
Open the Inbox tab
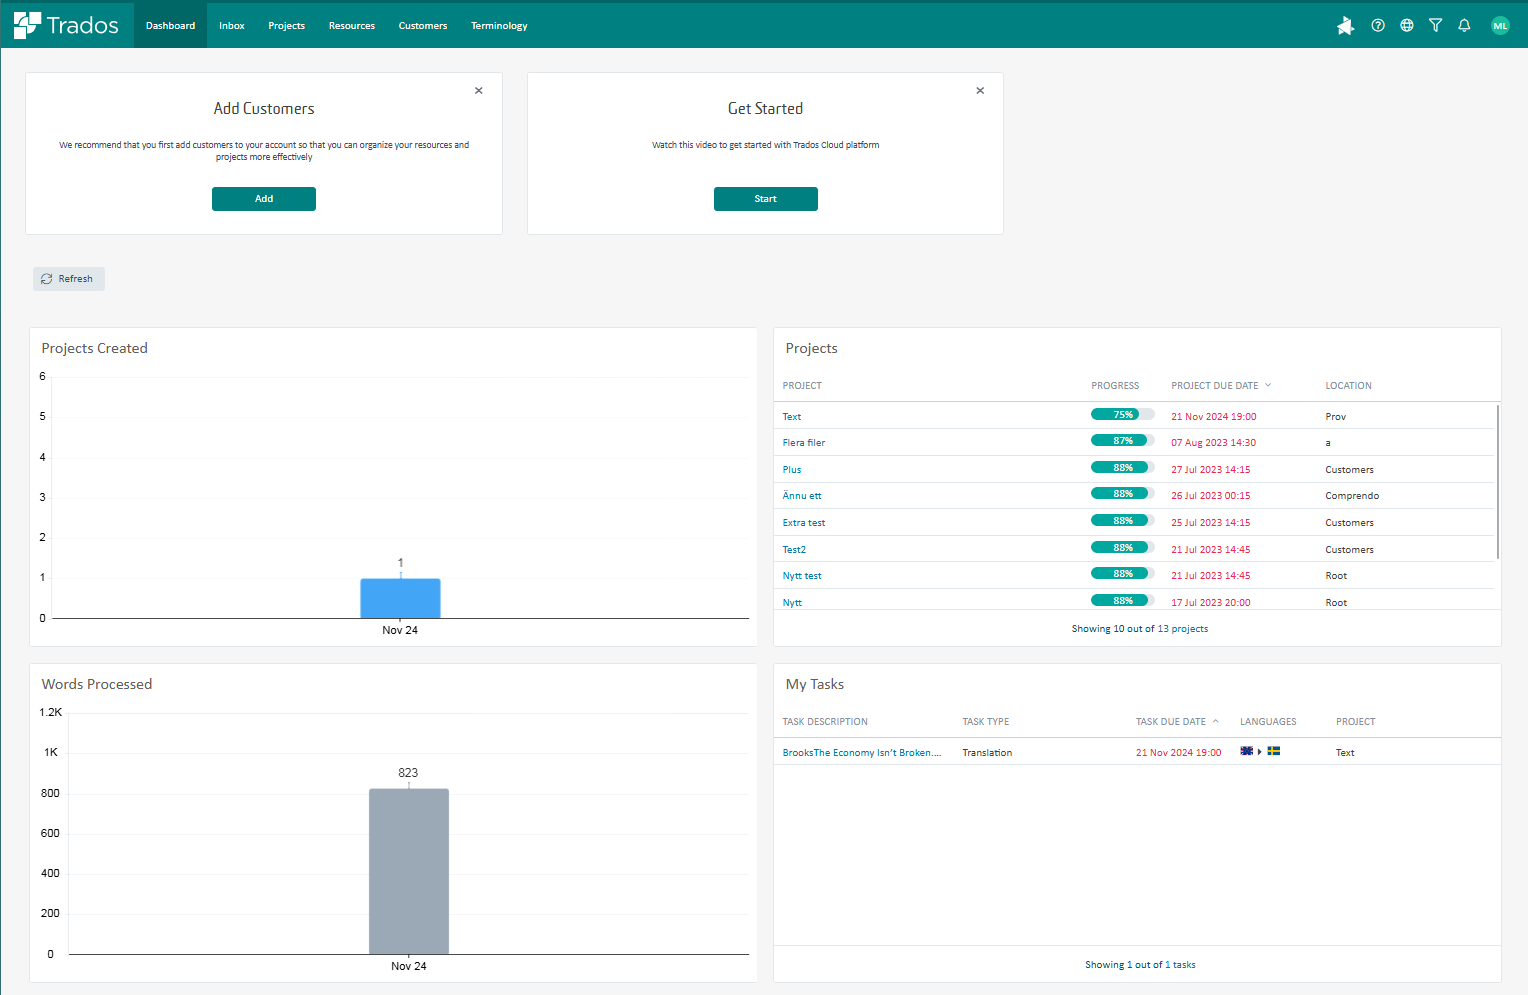[x=232, y=25]
